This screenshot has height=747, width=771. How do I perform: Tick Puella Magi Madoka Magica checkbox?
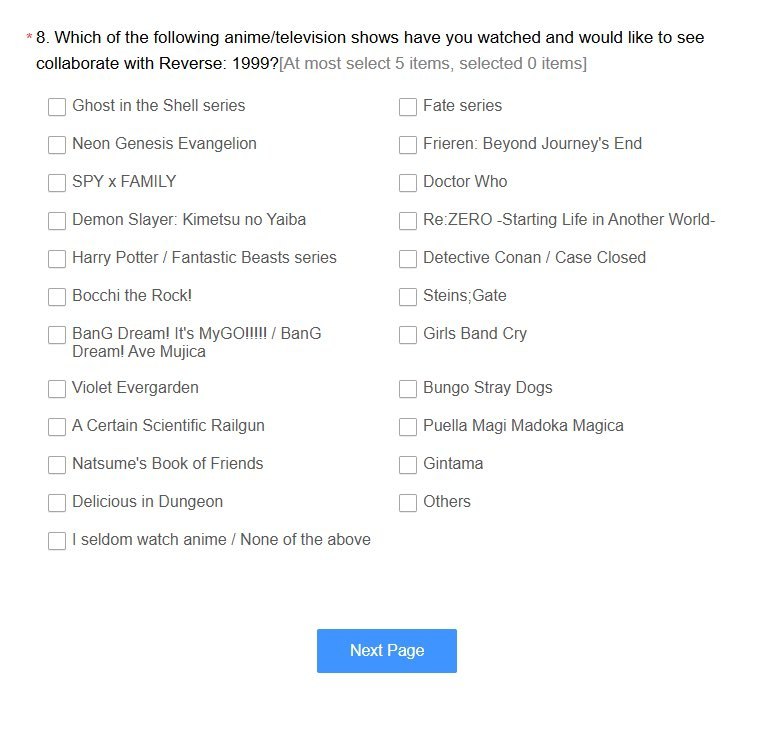(408, 426)
